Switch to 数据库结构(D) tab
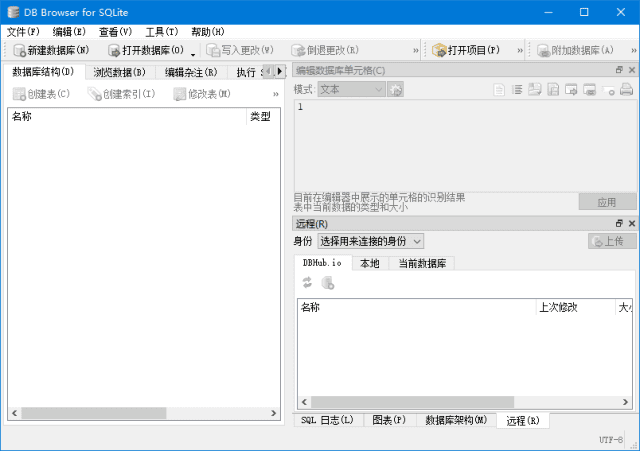Image resolution: width=640 pixels, height=451 pixels. (x=43, y=72)
